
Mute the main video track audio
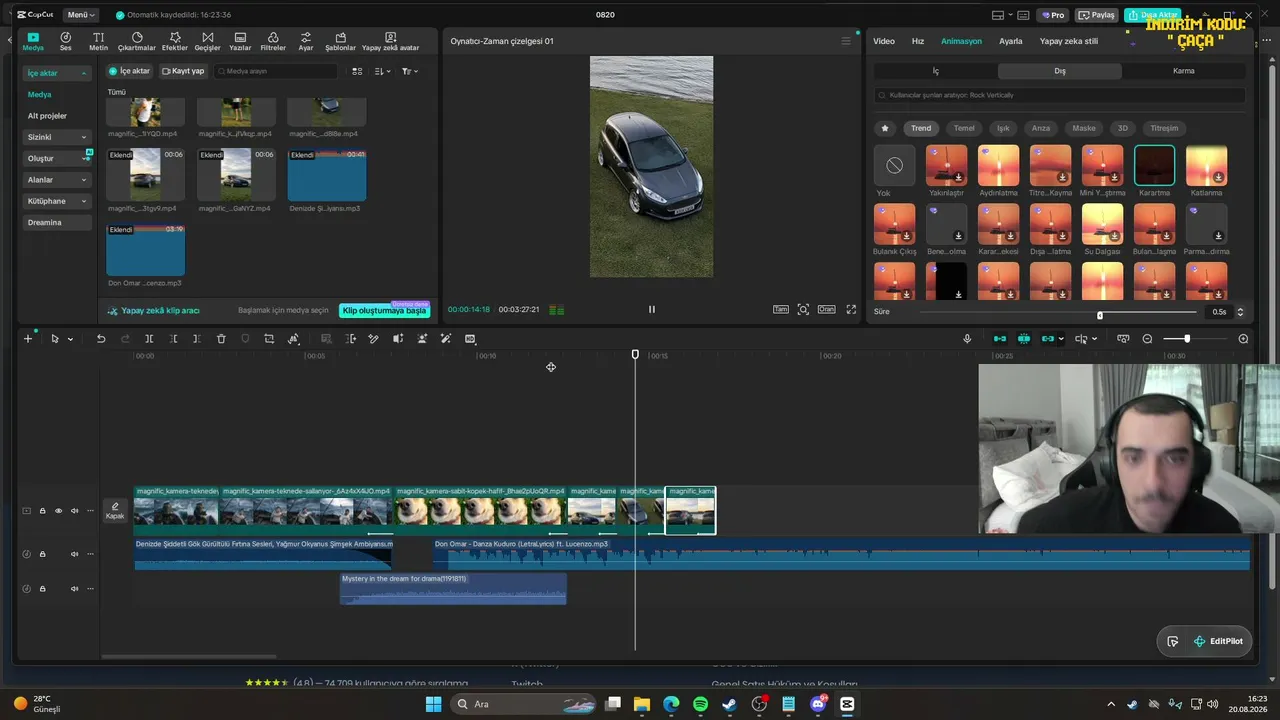(x=74, y=511)
